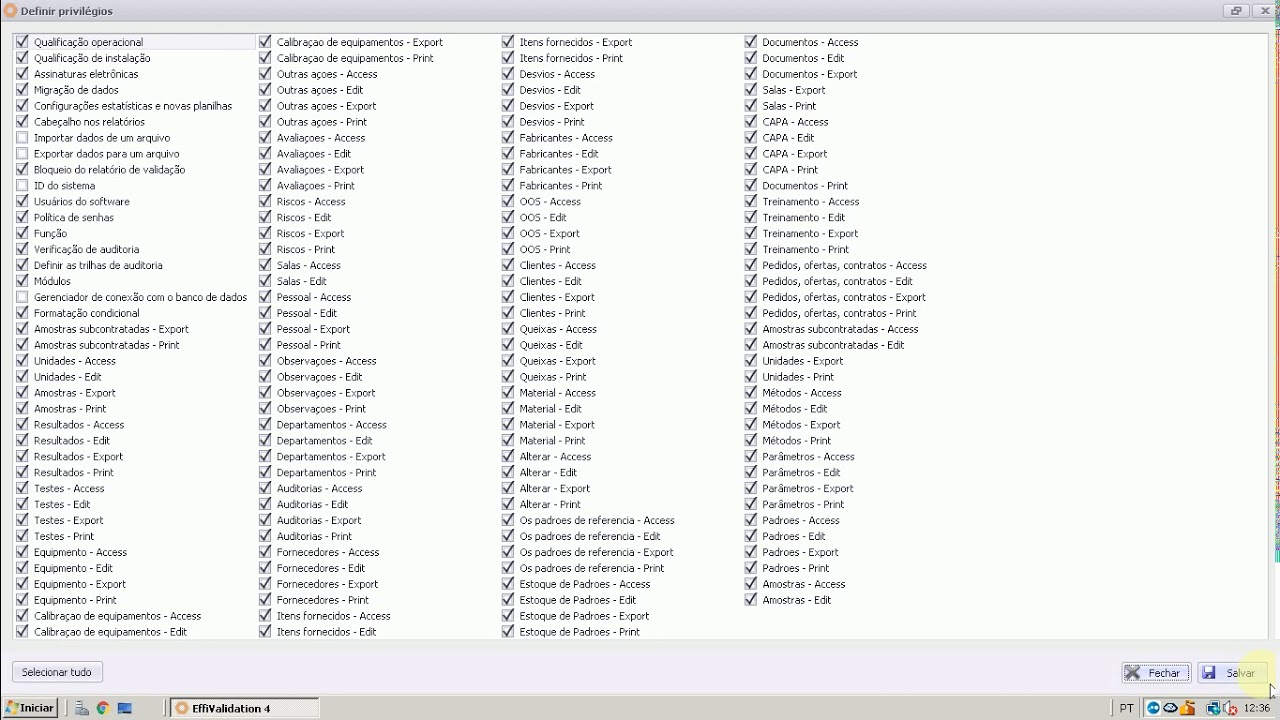Click the Salvar button
The image size is (1280, 720).
tap(1231, 673)
